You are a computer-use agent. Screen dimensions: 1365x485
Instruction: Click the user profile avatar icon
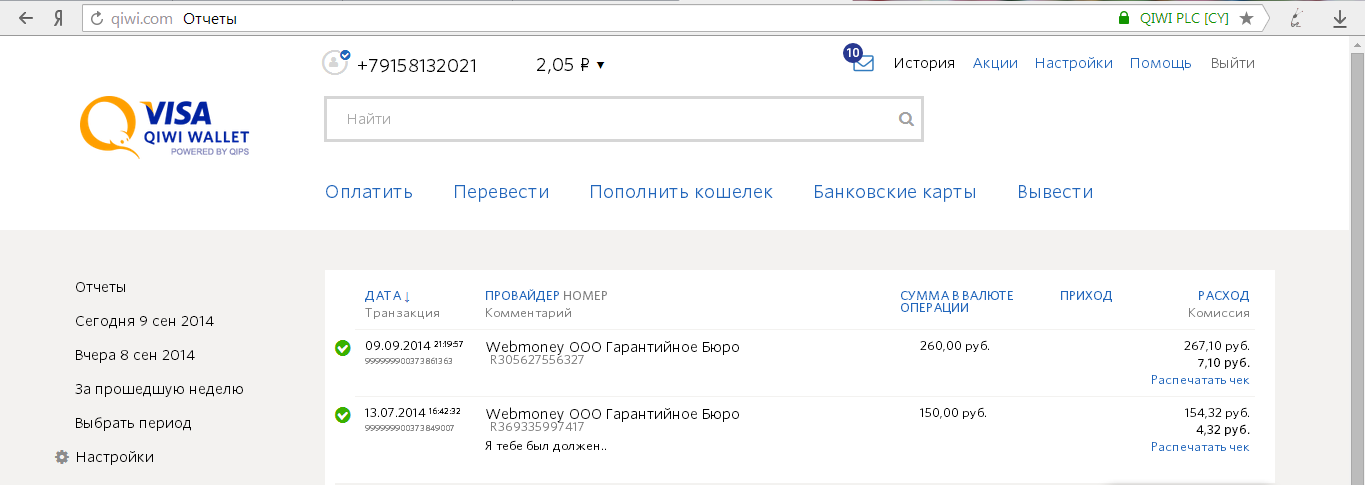335,62
